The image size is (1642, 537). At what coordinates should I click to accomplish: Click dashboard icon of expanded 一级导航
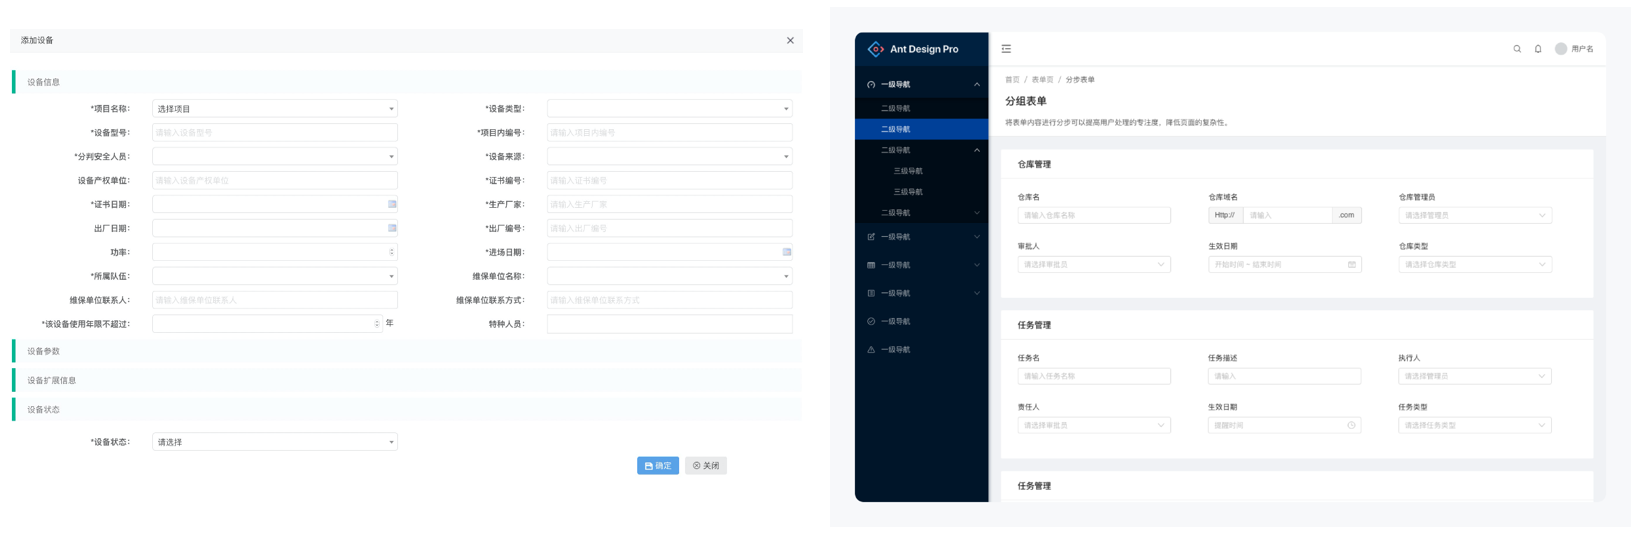tap(871, 85)
